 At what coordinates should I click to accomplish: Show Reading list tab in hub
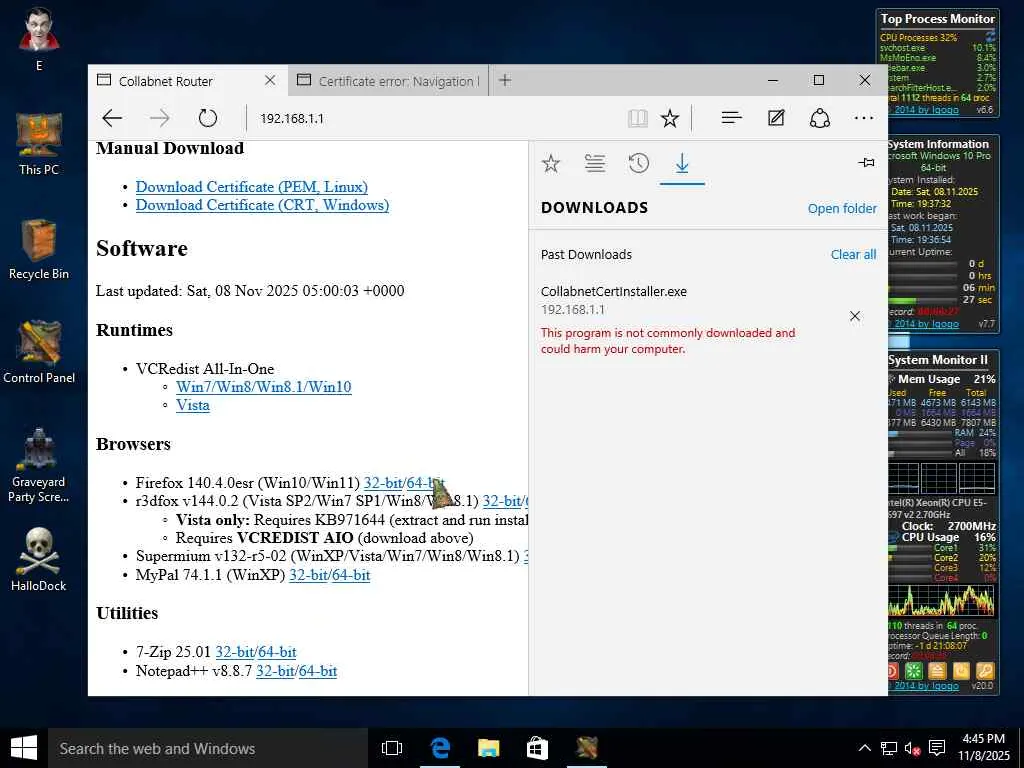tap(594, 163)
